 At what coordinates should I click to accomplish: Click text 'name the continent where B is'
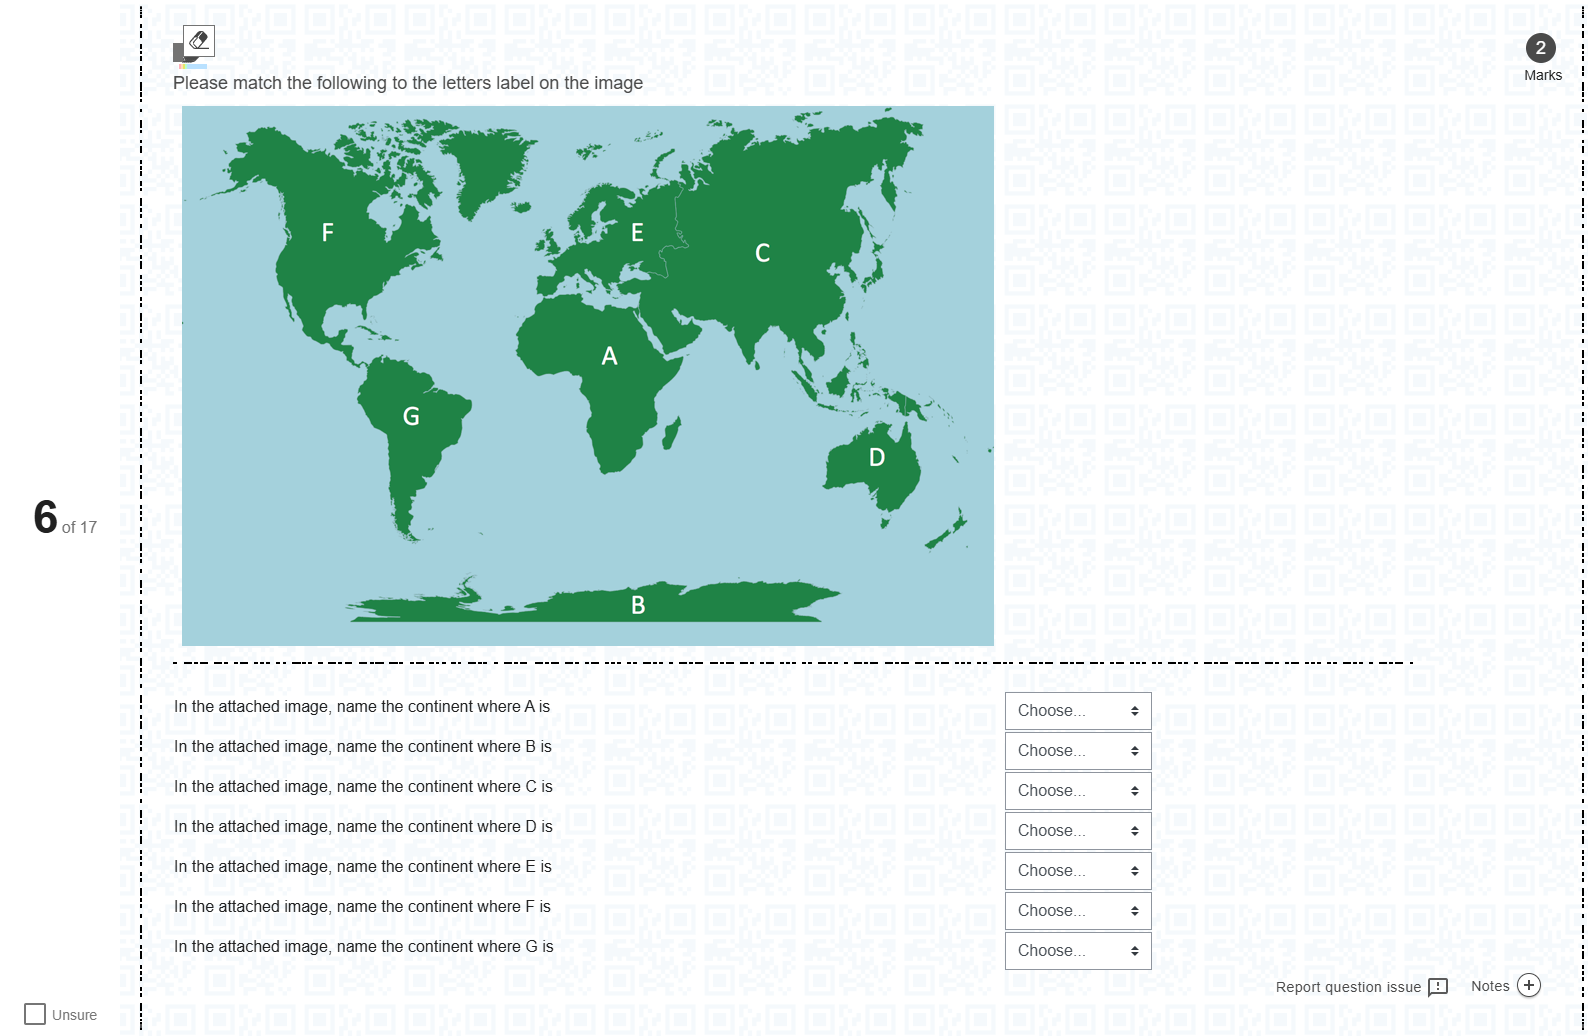click(x=444, y=747)
